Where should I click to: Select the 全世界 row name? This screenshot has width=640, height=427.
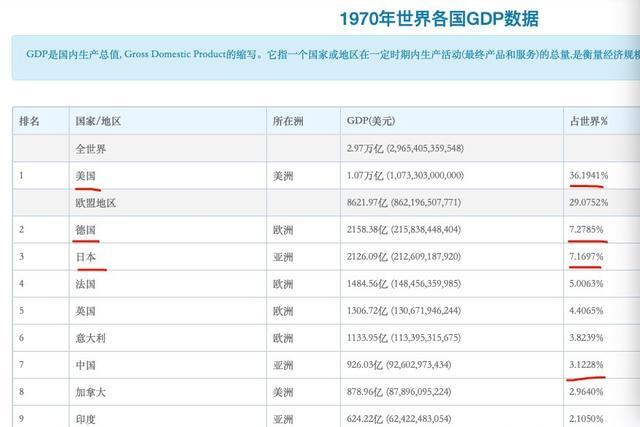pyautogui.click(x=91, y=149)
